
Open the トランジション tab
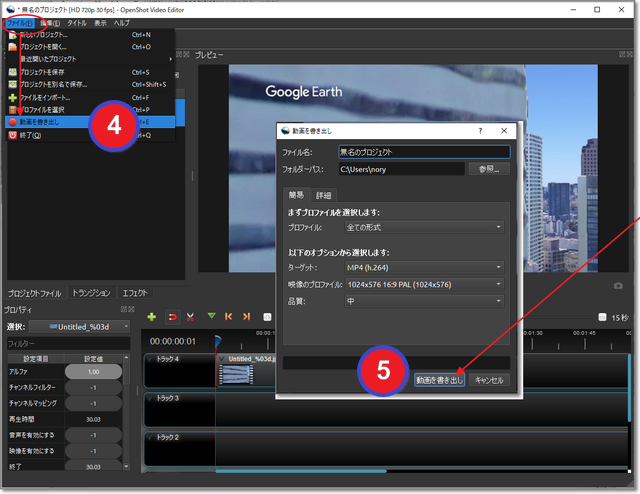tap(92, 293)
